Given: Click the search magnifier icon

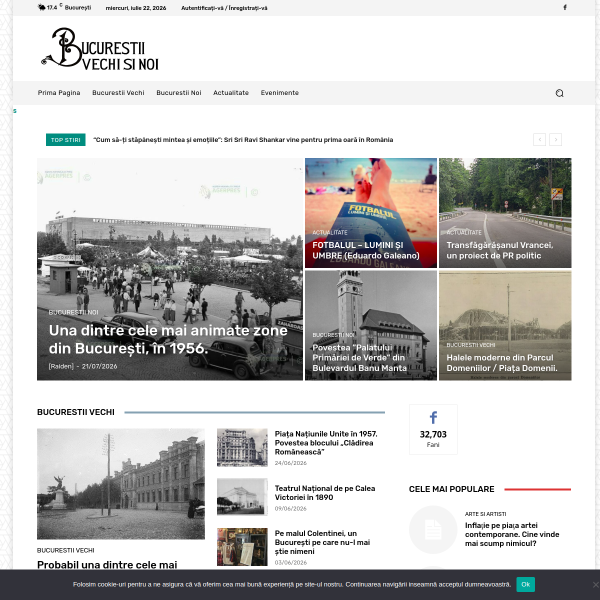Looking at the screenshot, I should pyautogui.click(x=559, y=93).
